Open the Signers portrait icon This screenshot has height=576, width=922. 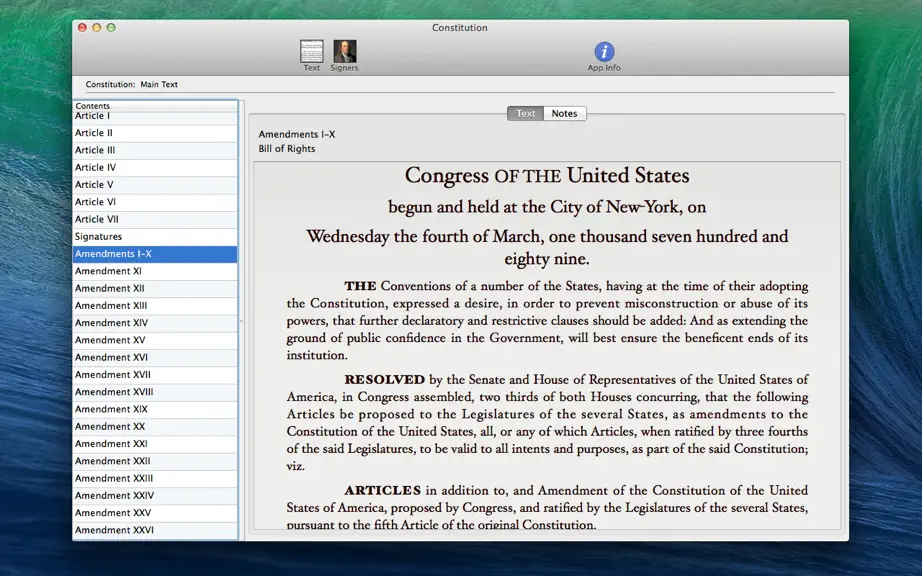point(345,52)
